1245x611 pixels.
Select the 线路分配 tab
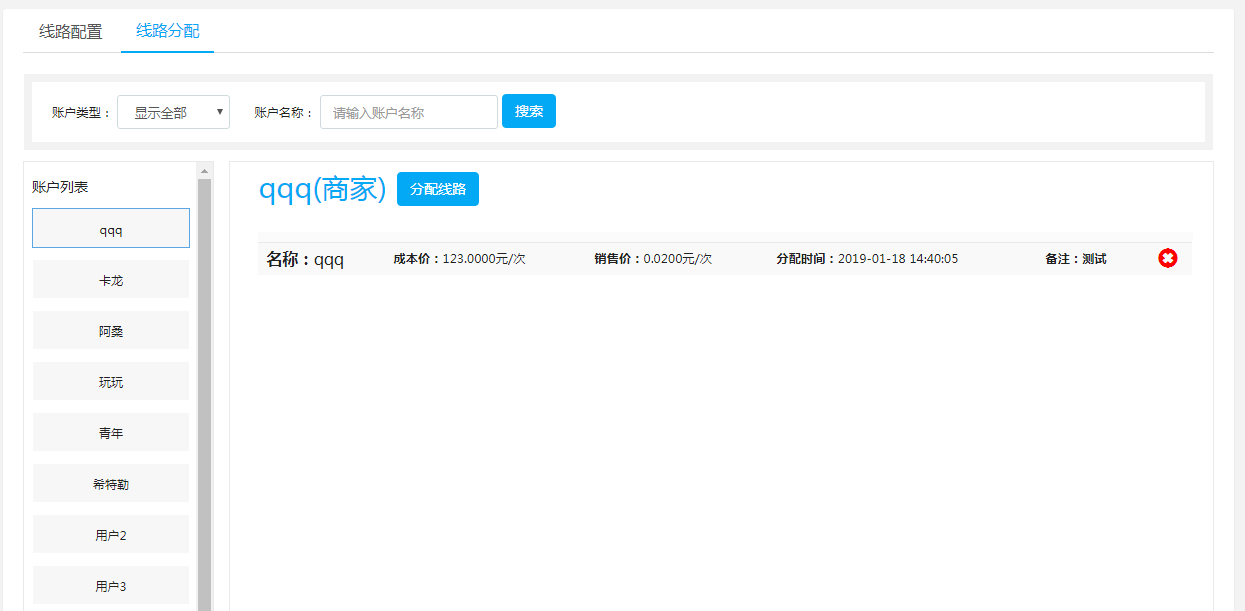[167, 31]
